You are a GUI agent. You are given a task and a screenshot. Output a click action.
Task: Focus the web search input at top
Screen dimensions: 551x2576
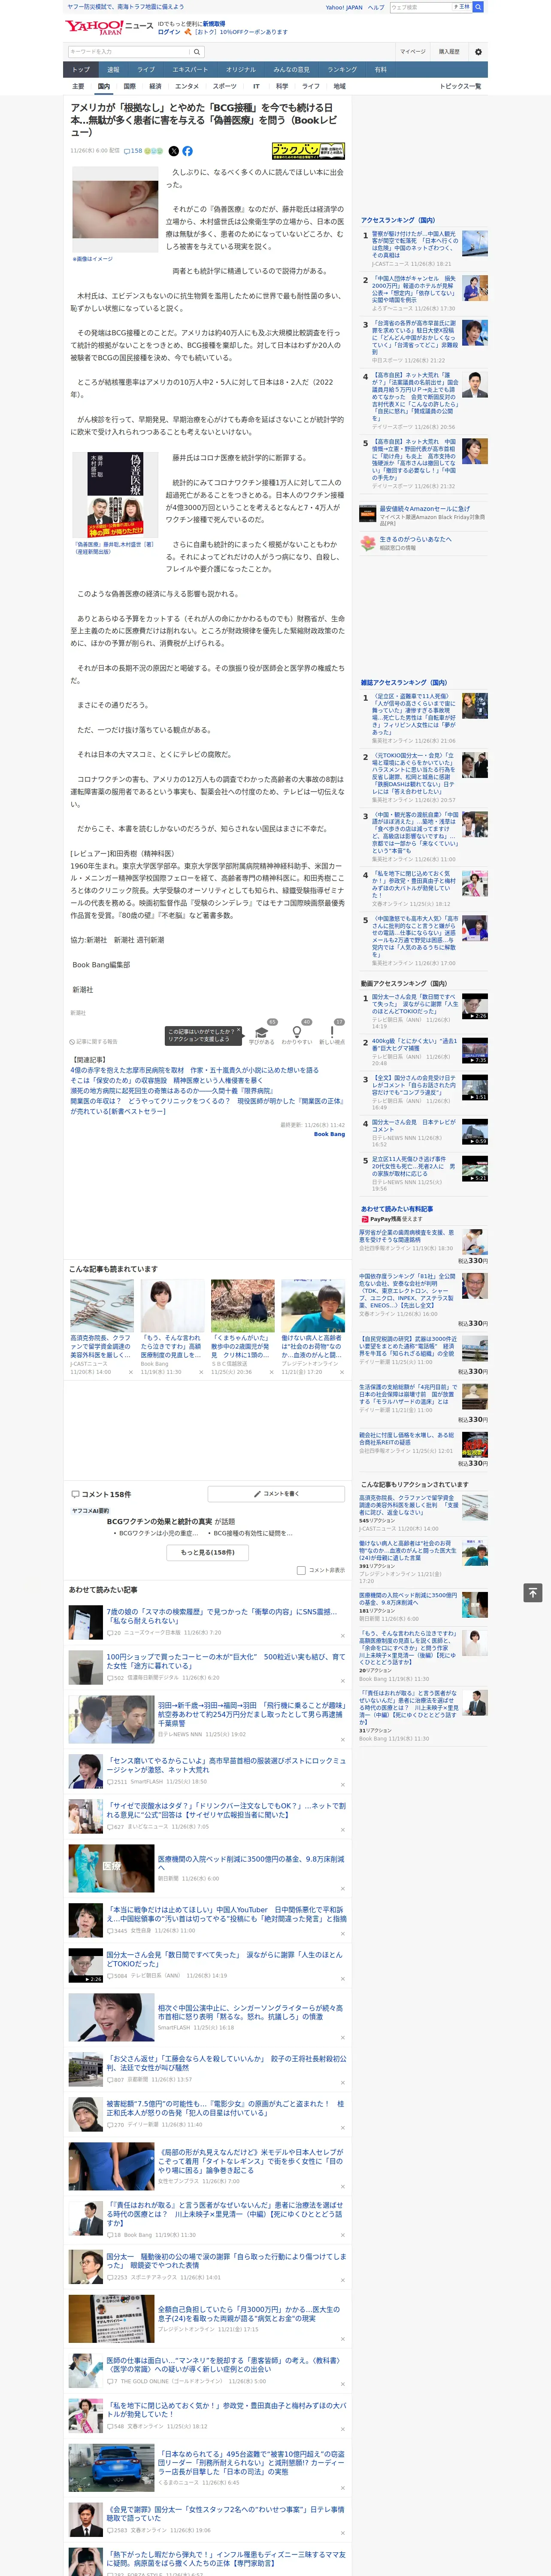point(421,7)
